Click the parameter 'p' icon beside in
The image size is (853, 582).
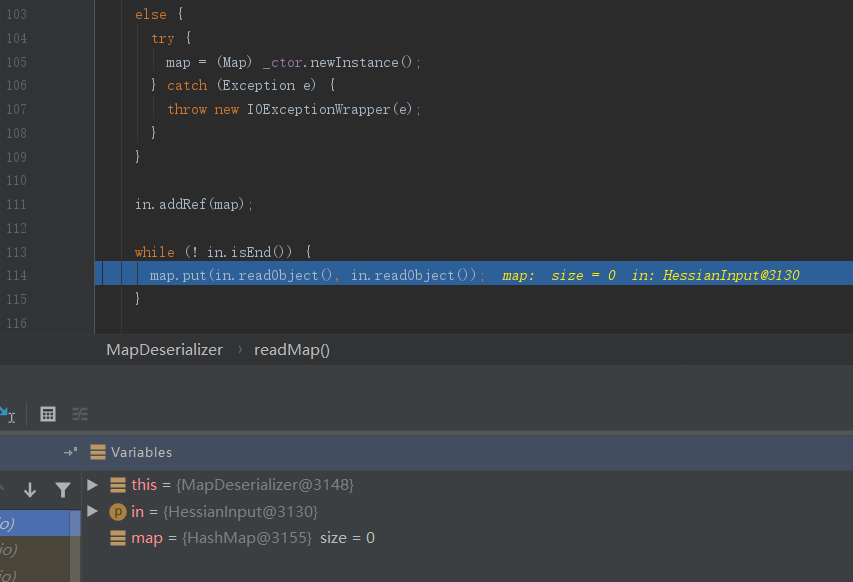coord(118,512)
